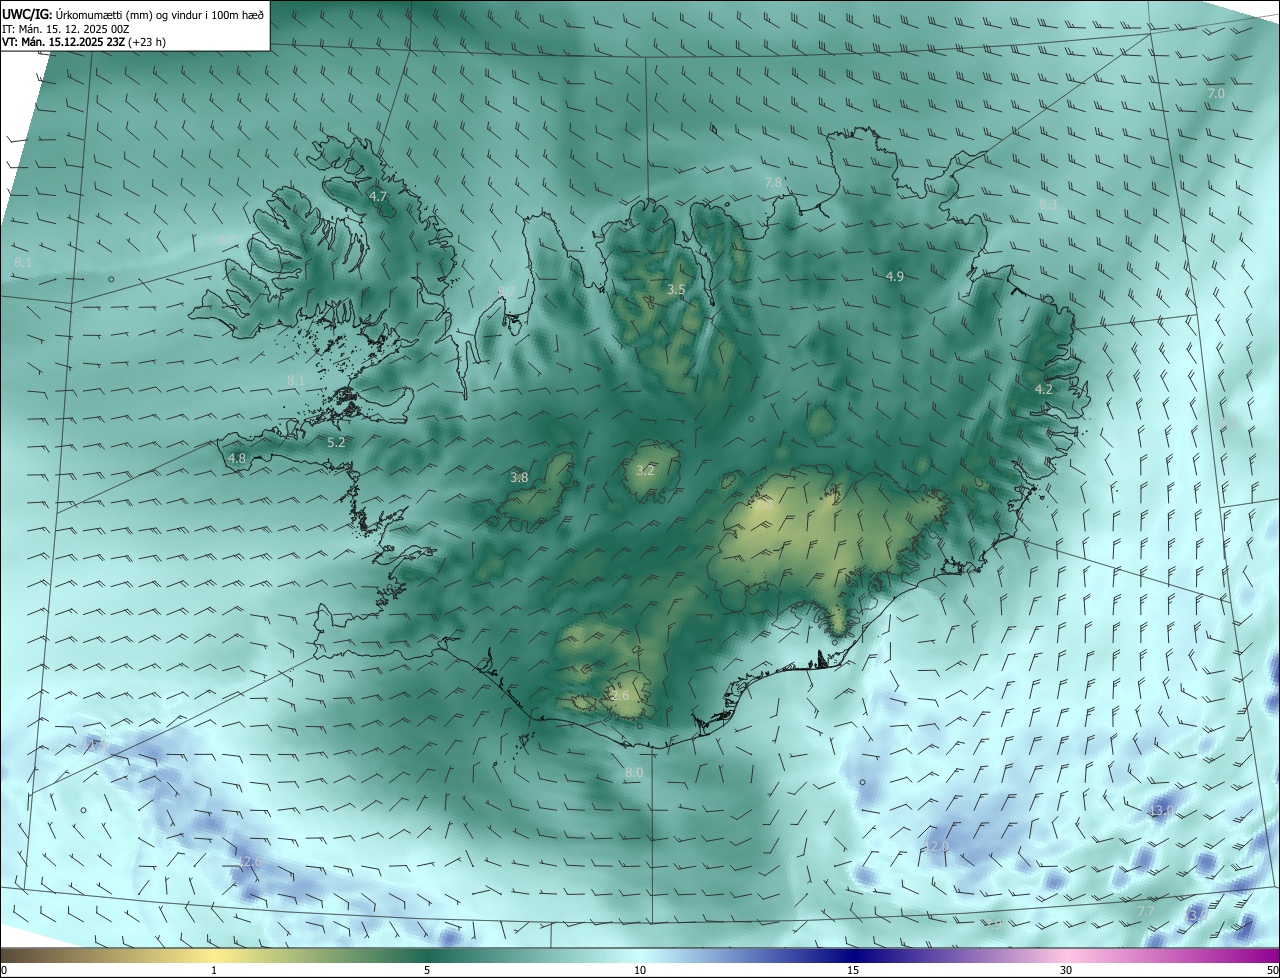The width and height of the screenshot is (1280, 978).
Task: Click the 4.8 value label
Action: point(237,458)
